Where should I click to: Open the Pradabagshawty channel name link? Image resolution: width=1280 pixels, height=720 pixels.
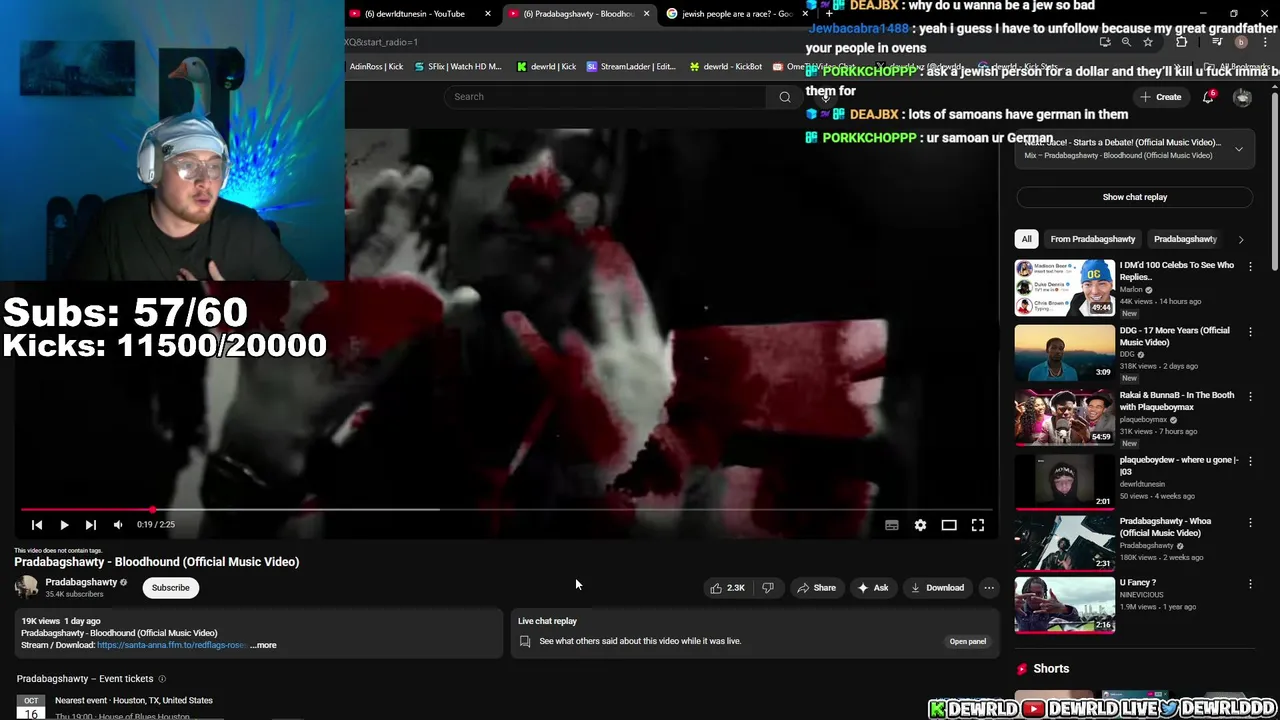pos(81,582)
